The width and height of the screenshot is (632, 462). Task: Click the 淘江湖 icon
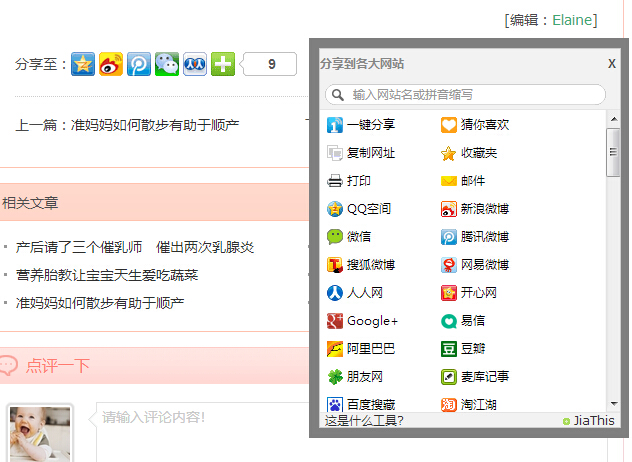click(449, 404)
